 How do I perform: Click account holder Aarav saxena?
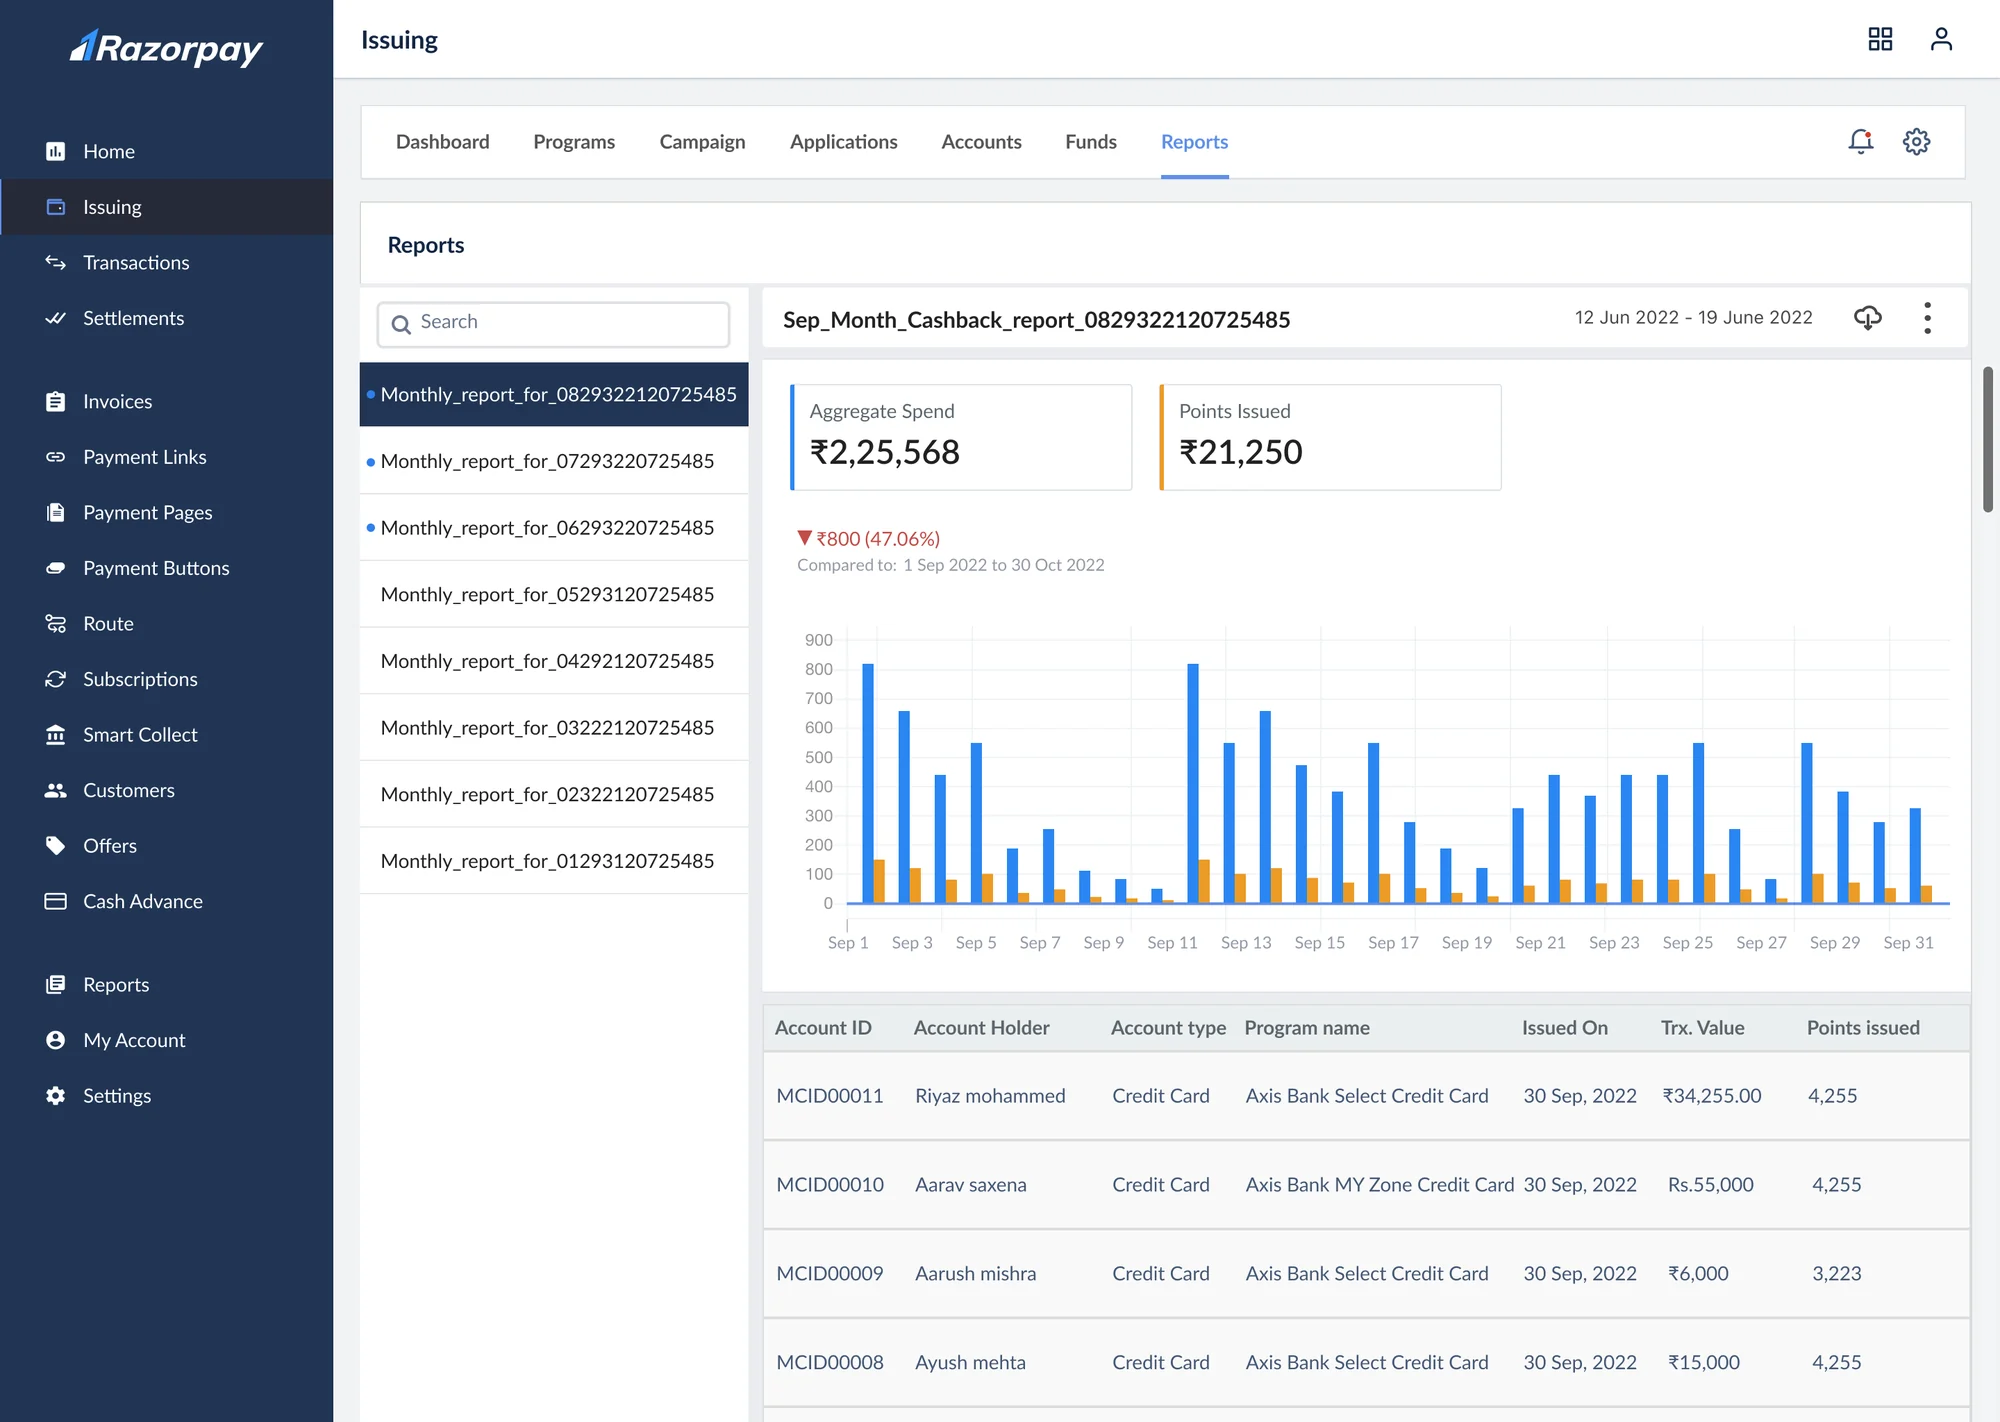[970, 1185]
